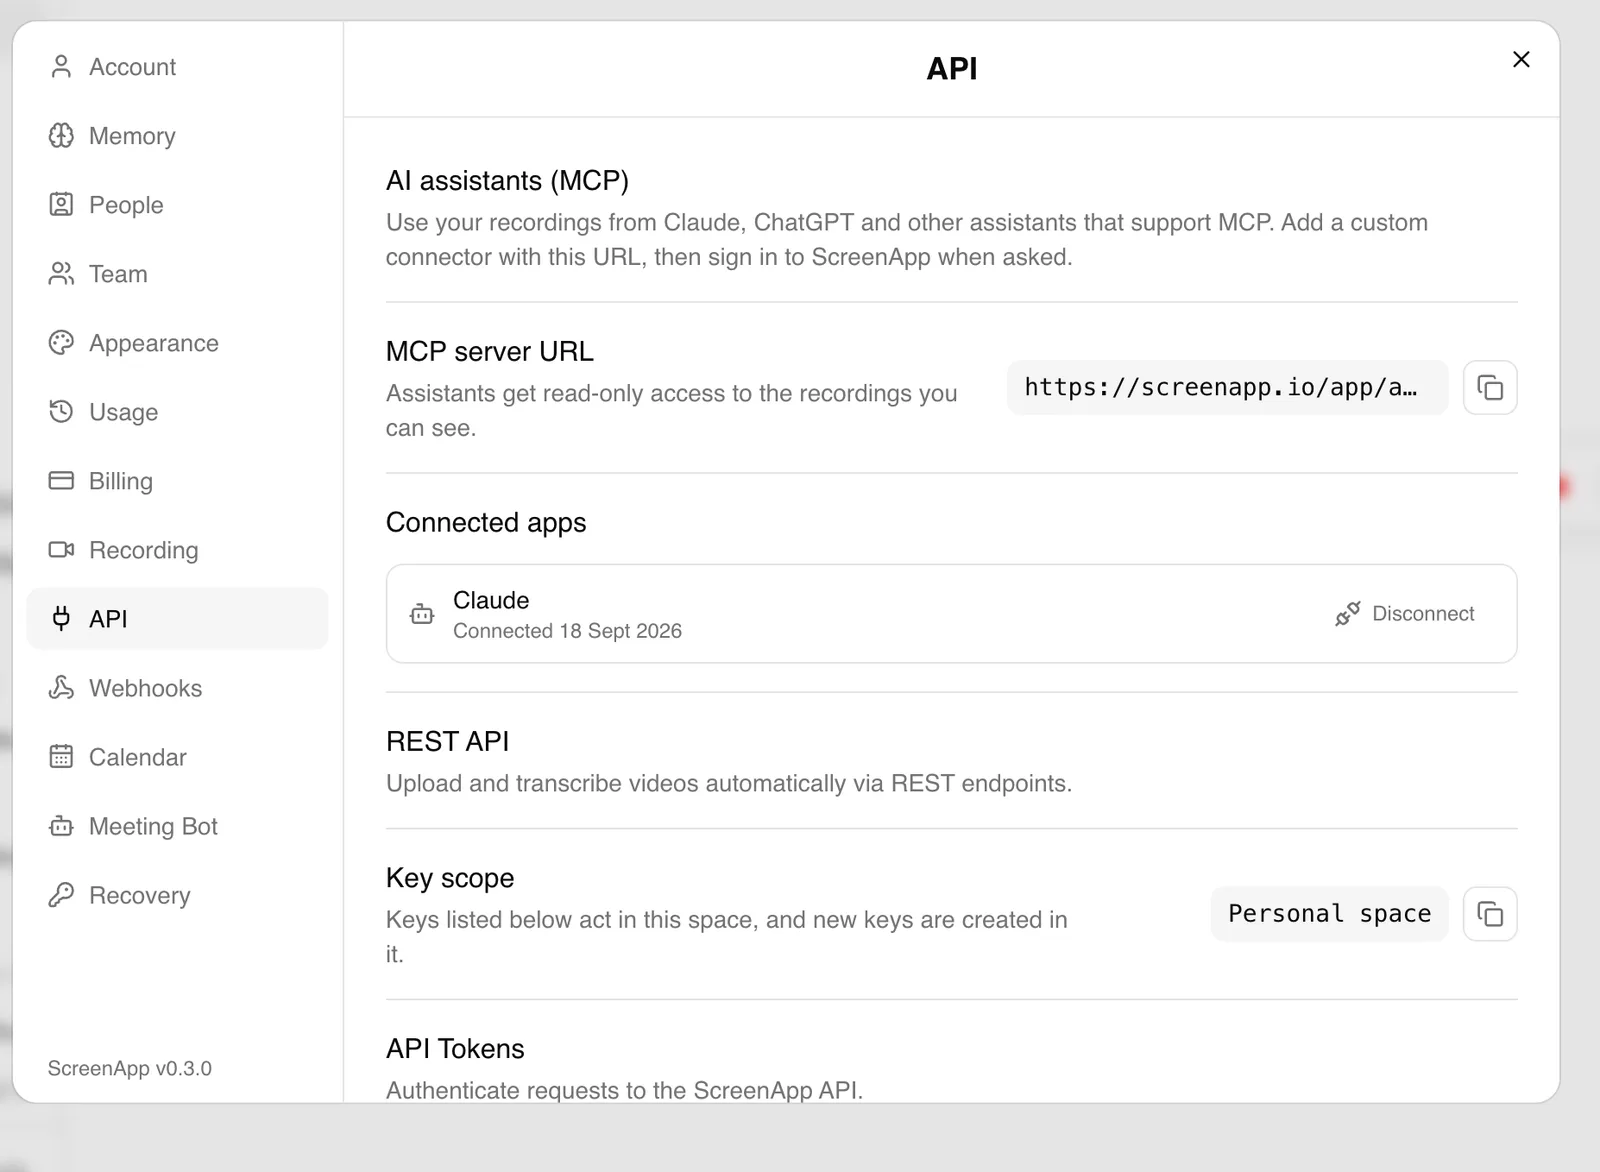The width and height of the screenshot is (1600, 1172).
Task: Click the Account person icon
Action: (61, 67)
